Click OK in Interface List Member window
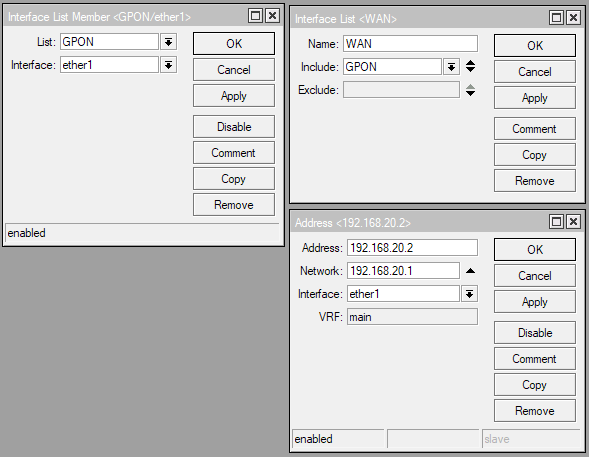This screenshot has width=589, height=457. (234, 44)
